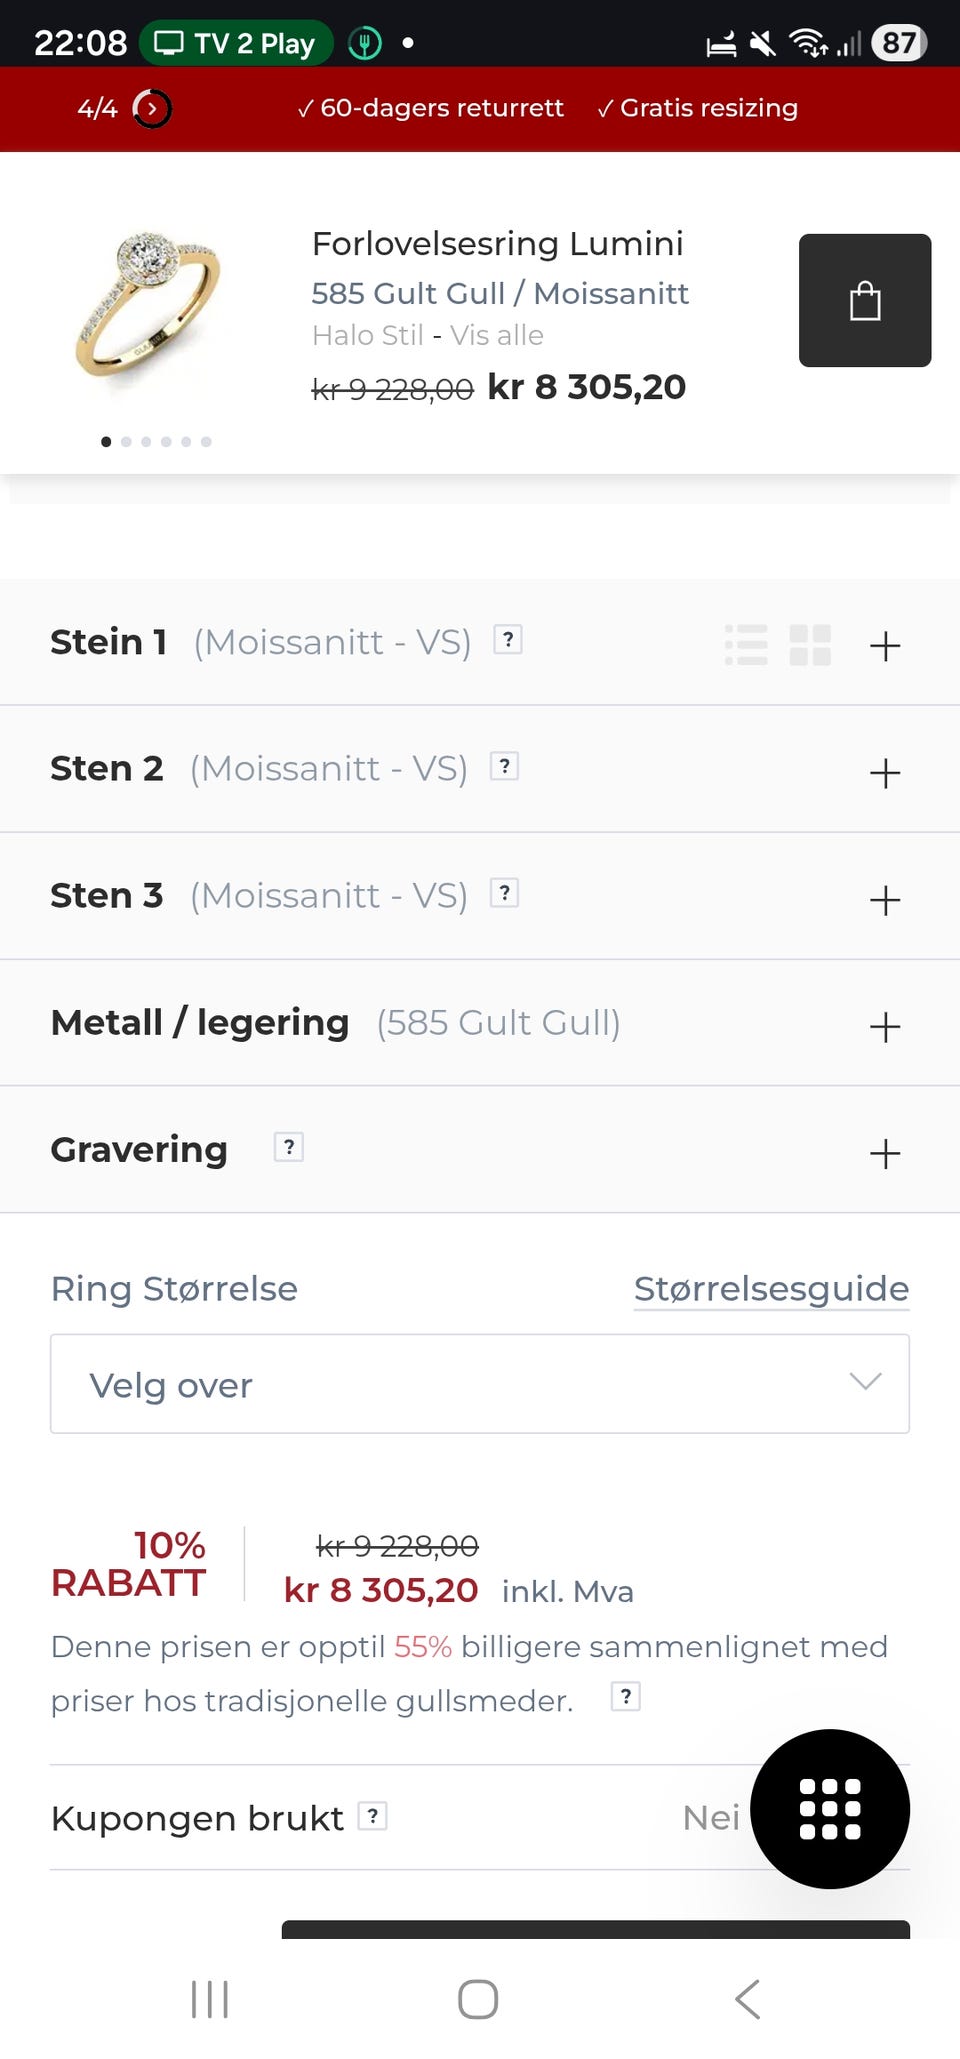Open help icon beside Gravering
The image size is (960, 2059).
pos(289,1147)
